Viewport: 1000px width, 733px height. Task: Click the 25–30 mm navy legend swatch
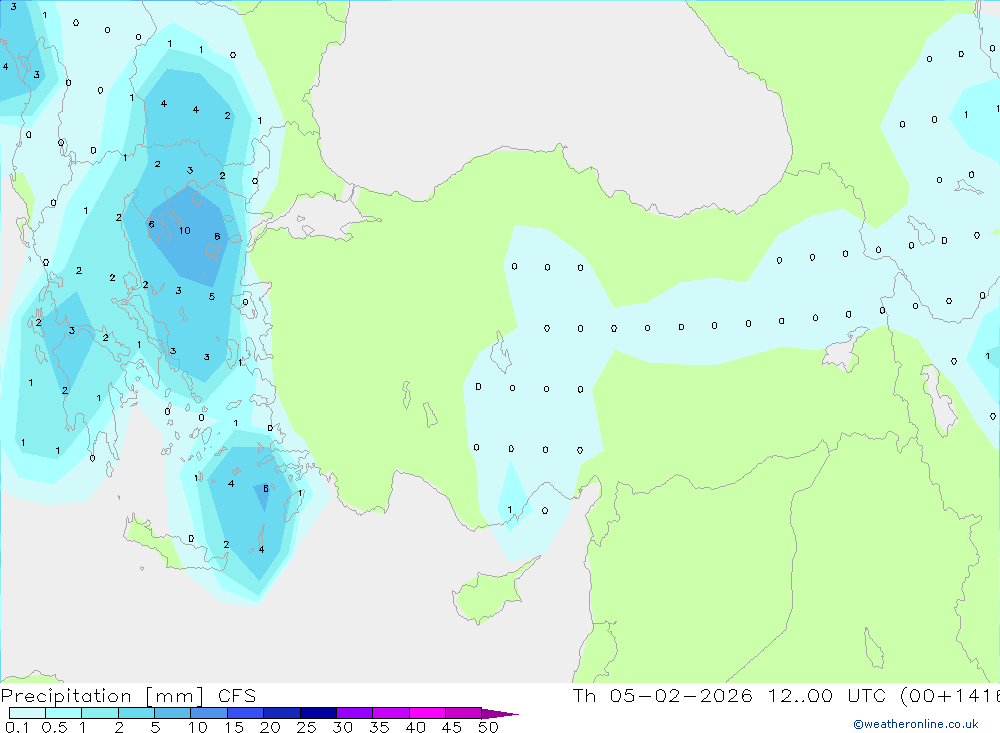coord(318,713)
